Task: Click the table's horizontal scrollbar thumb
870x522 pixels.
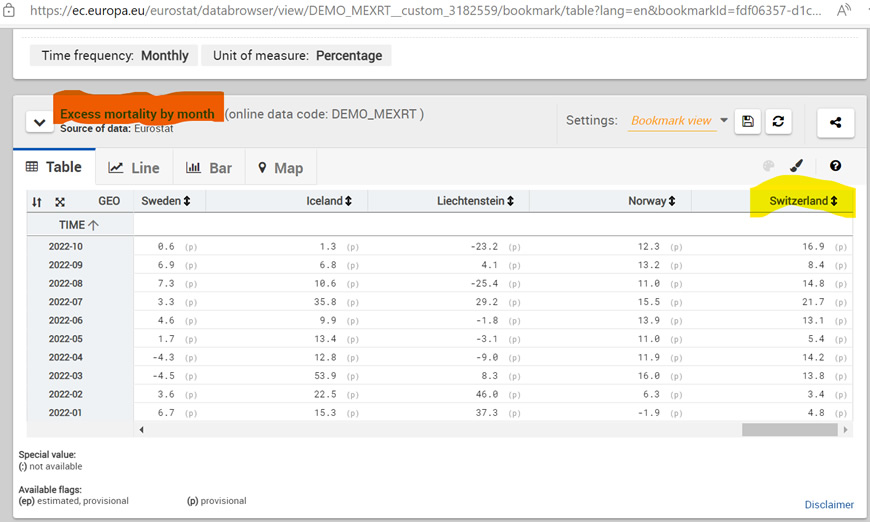Action: point(788,429)
